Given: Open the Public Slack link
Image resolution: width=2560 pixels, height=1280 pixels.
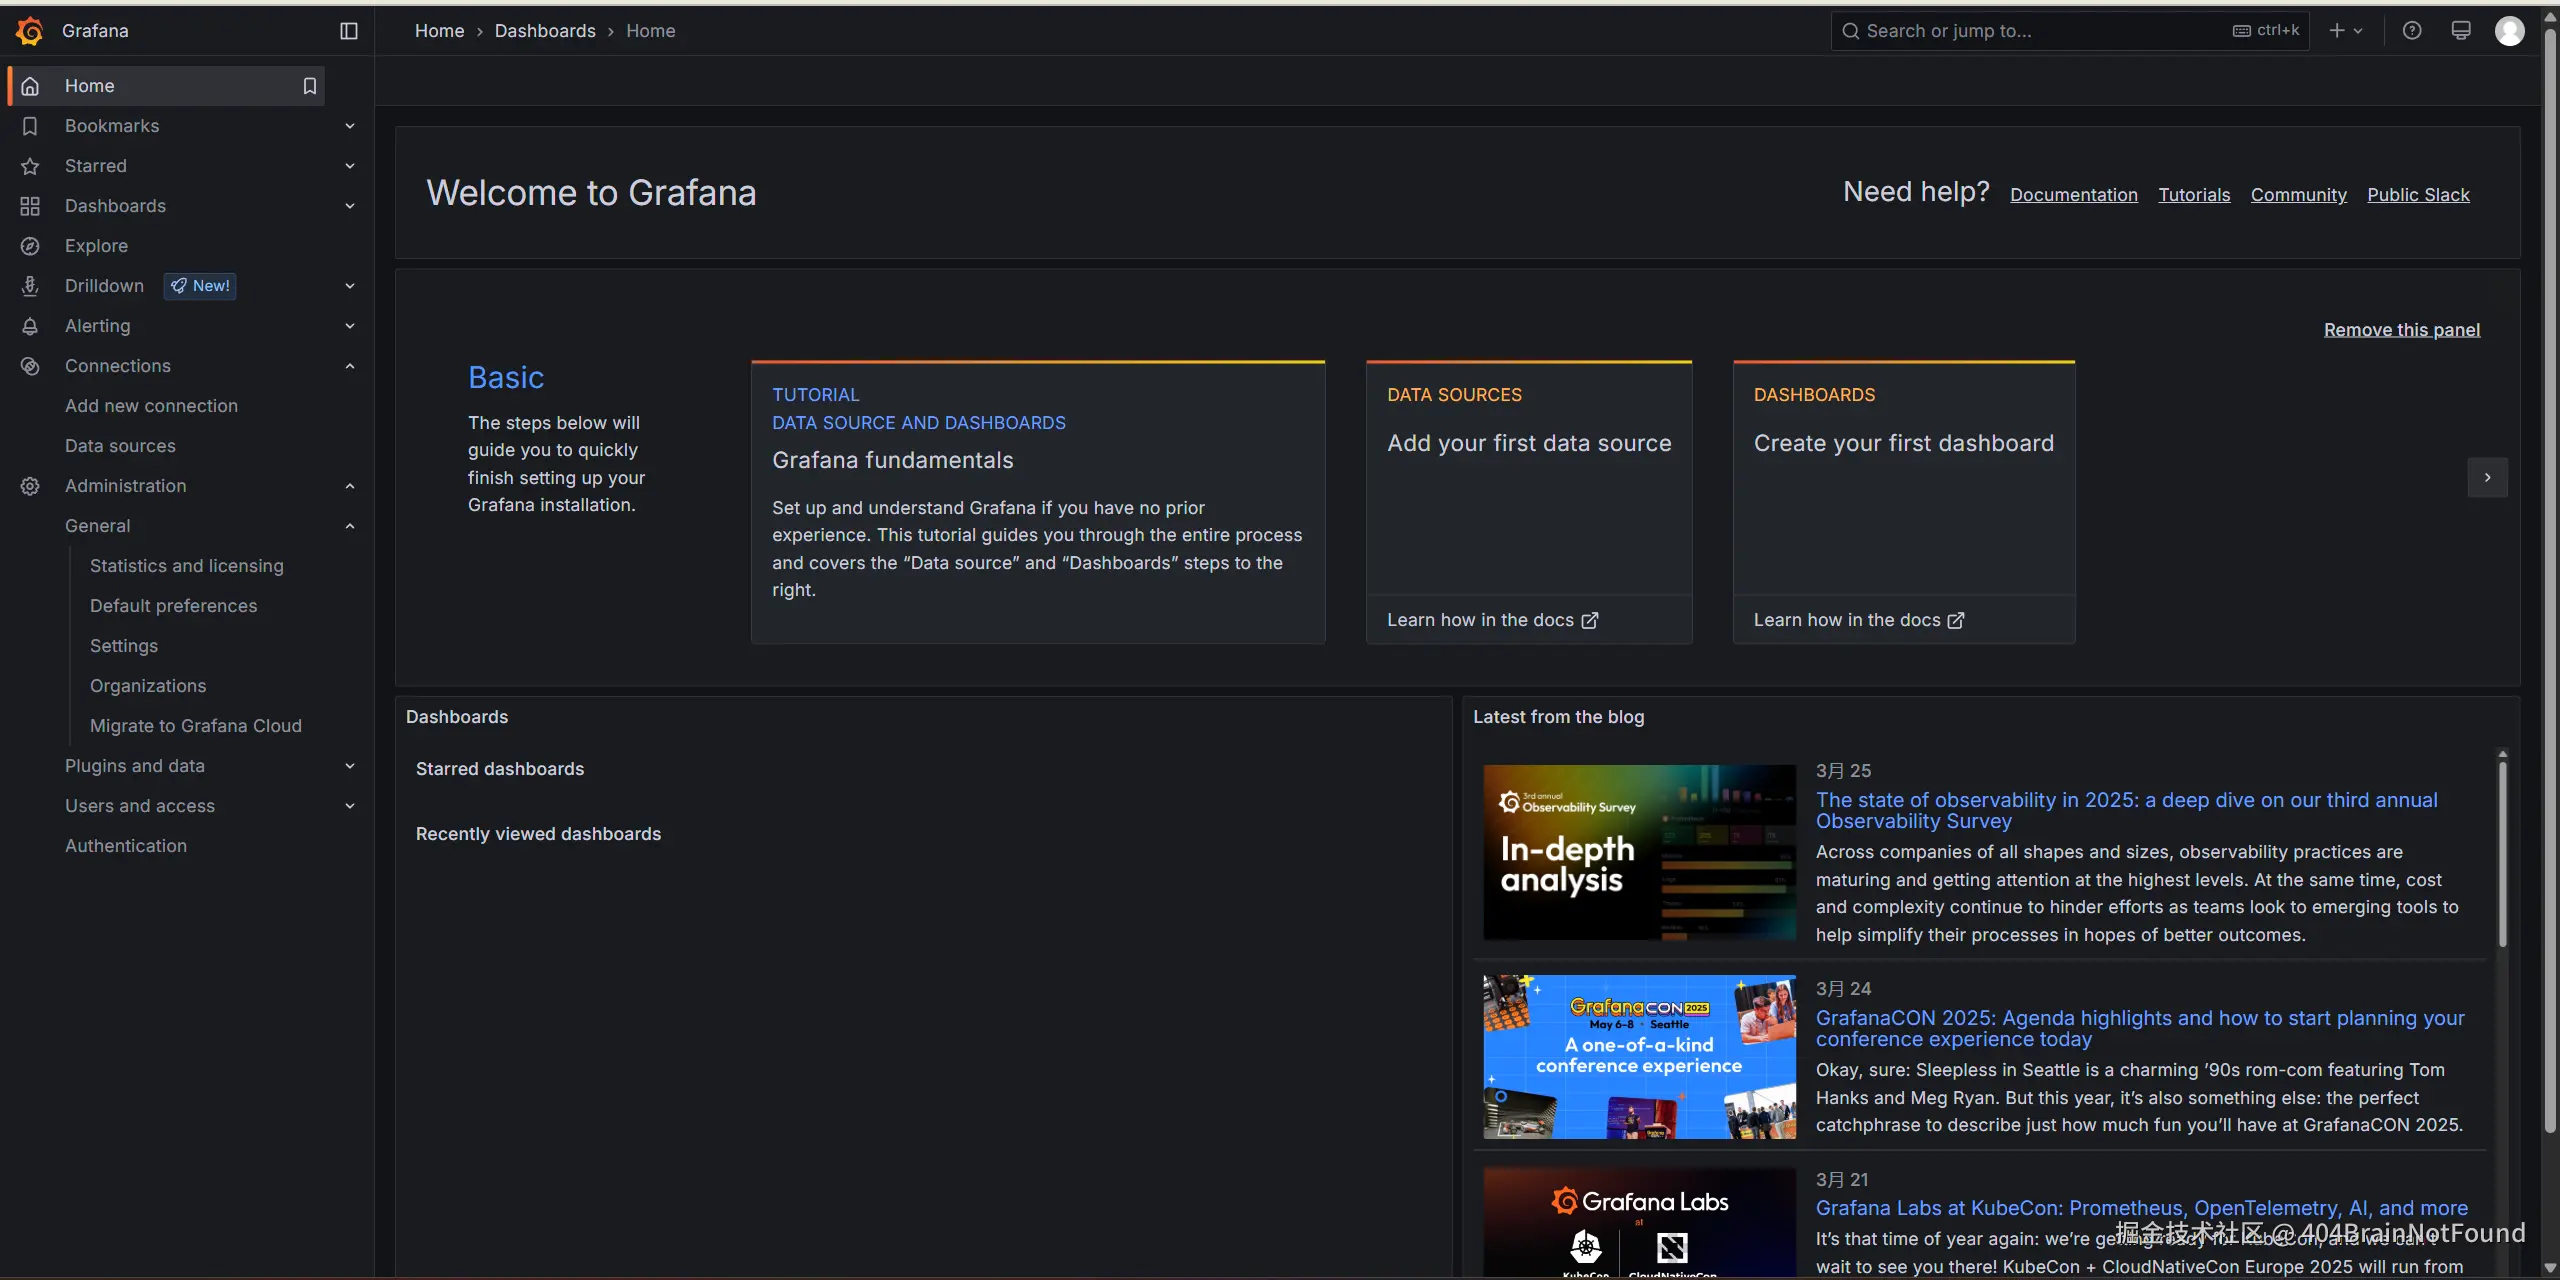Looking at the screenshot, I should (x=2418, y=195).
